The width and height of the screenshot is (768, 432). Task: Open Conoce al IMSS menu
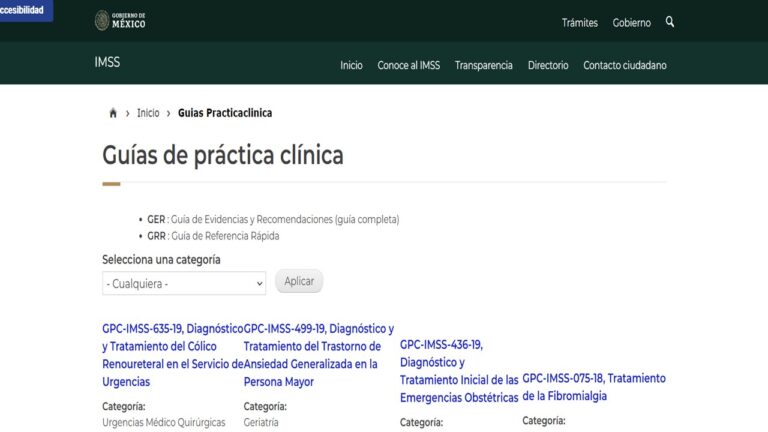click(408, 65)
